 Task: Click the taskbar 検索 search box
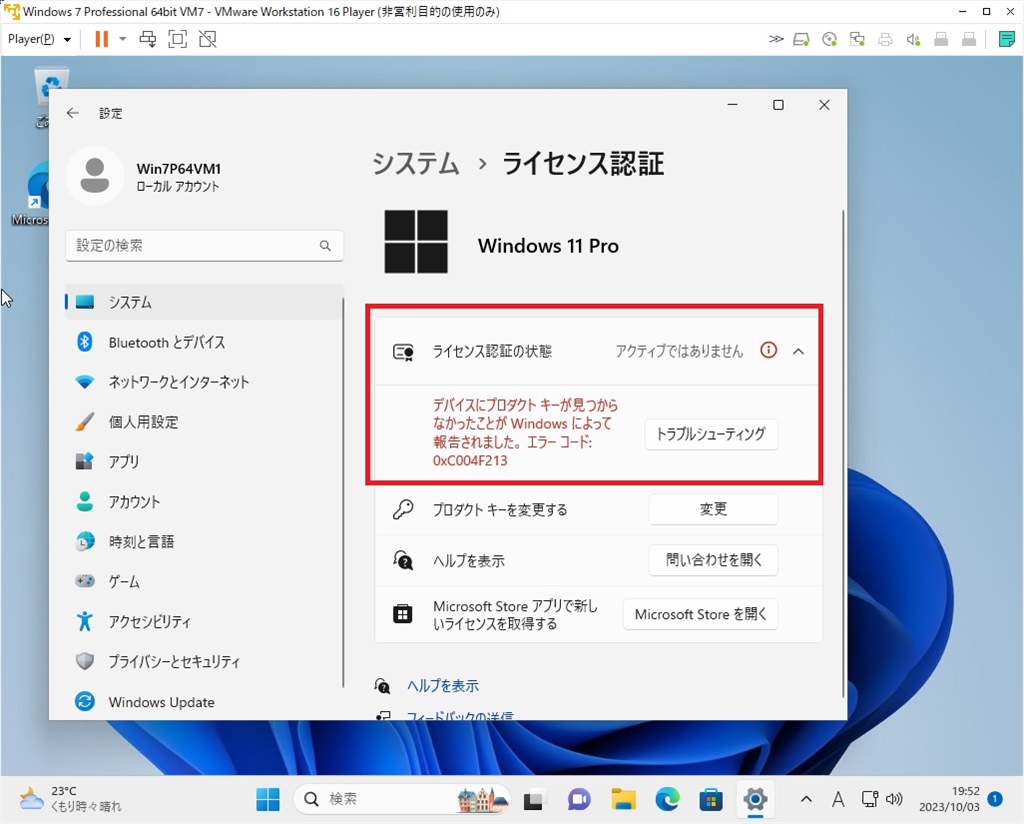click(x=402, y=799)
